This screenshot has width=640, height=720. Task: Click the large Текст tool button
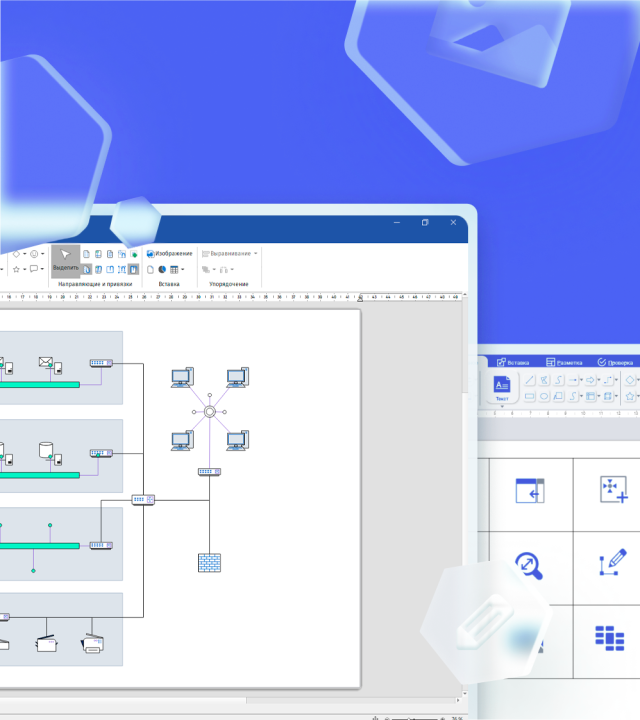502,387
